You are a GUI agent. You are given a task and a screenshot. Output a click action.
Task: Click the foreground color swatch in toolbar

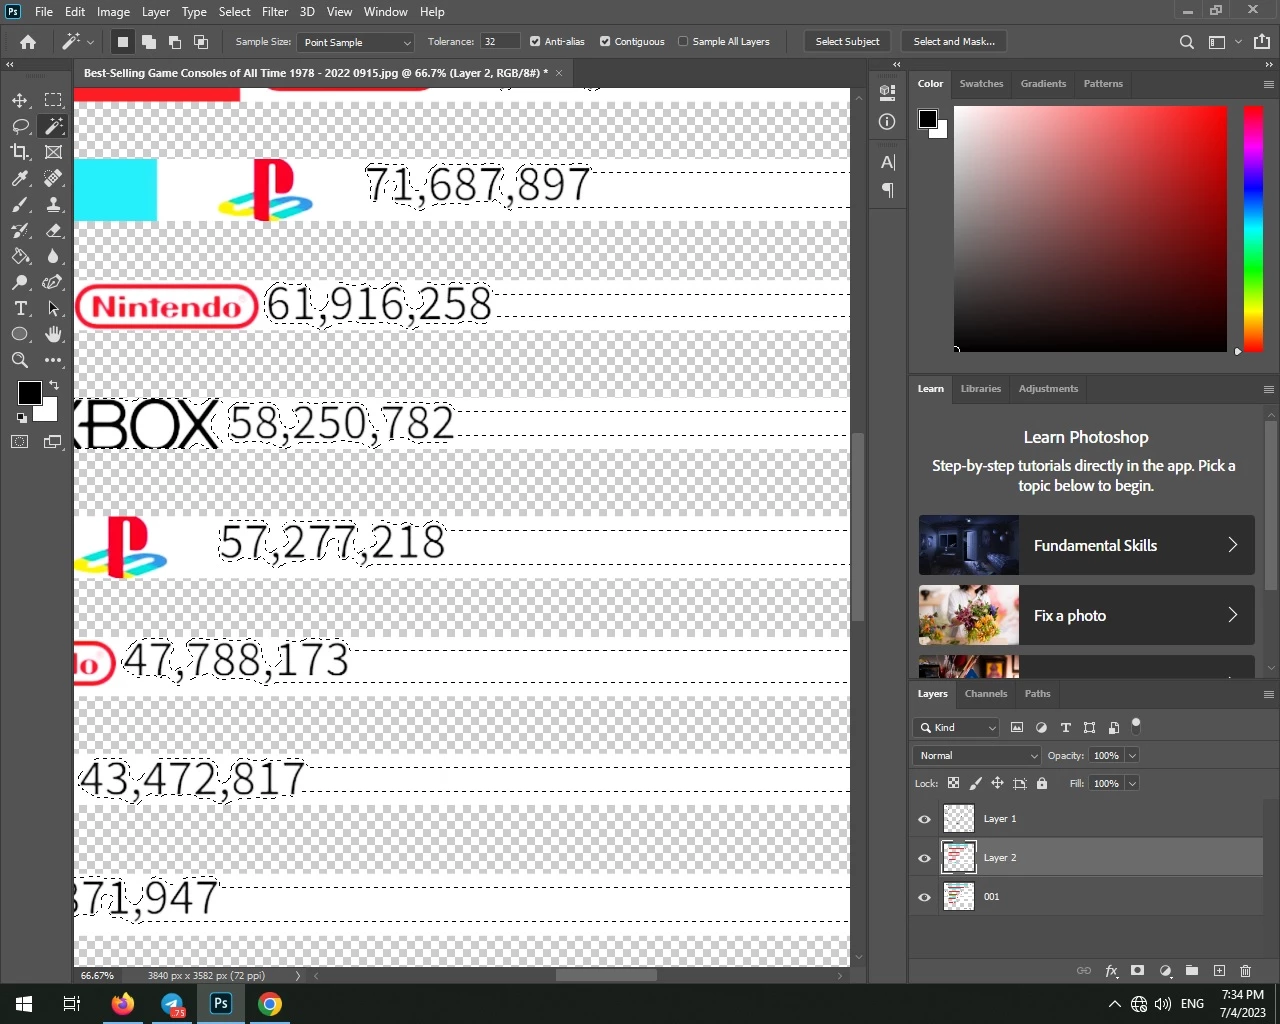[29, 393]
